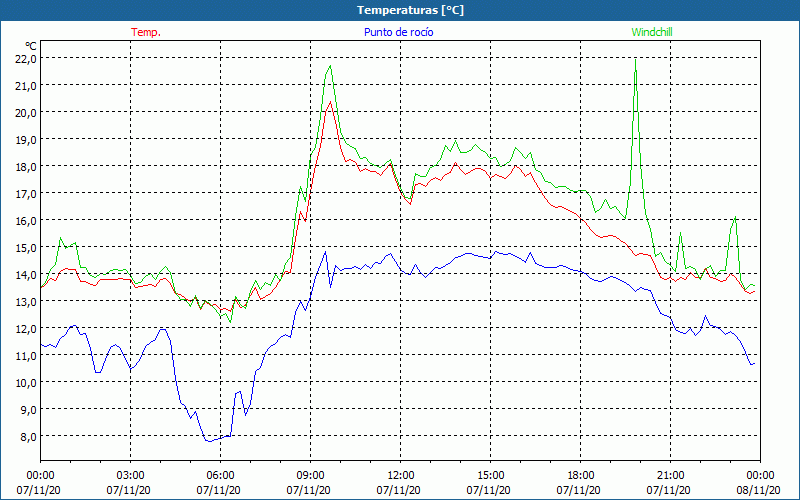Click the 13,0 y-axis value
The image size is (800, 500).
[x=26, y=302]
